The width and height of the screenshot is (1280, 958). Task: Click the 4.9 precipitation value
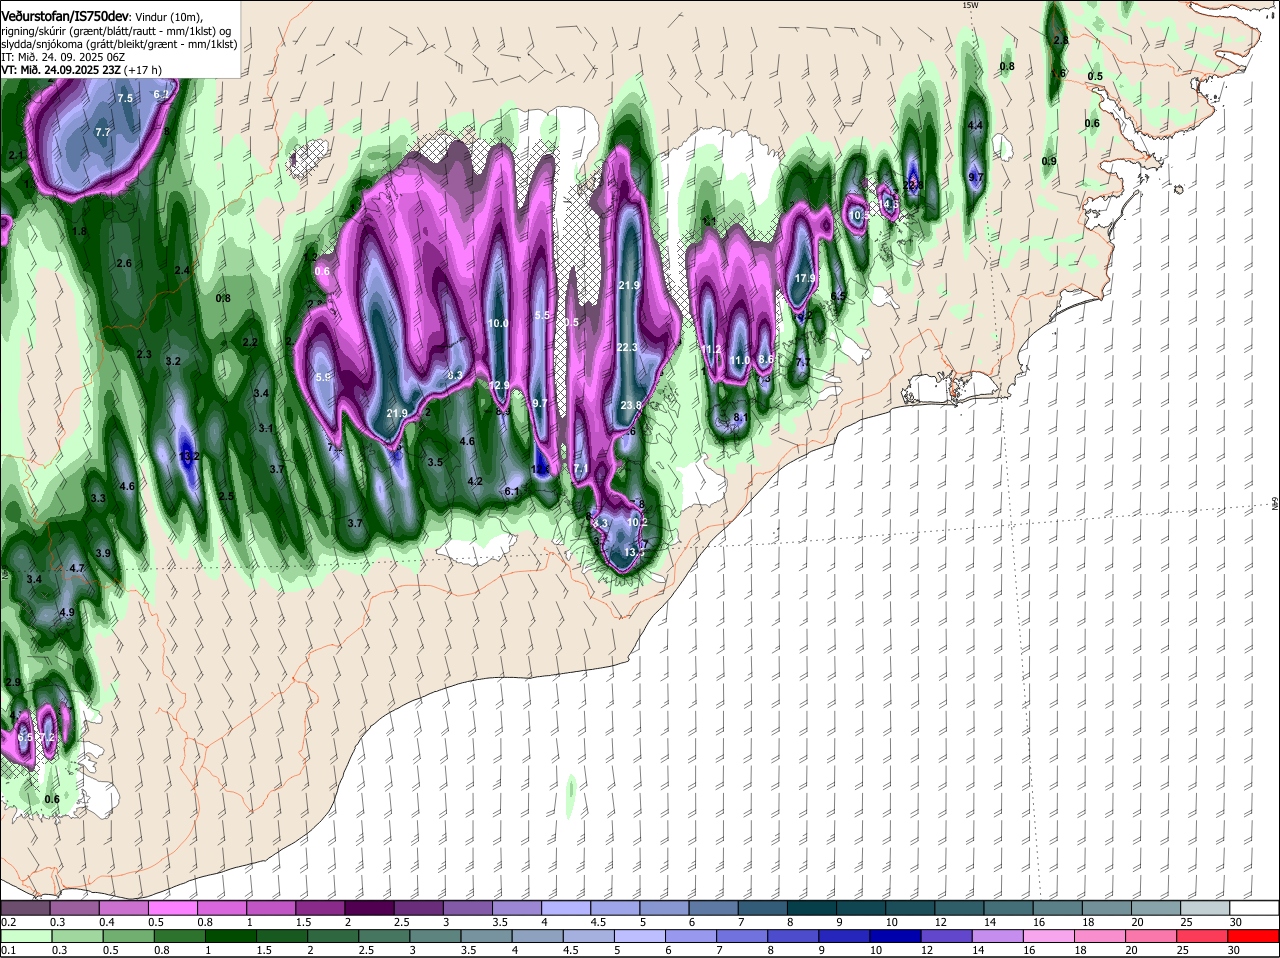pyautogui.click(x=67, y=612)
